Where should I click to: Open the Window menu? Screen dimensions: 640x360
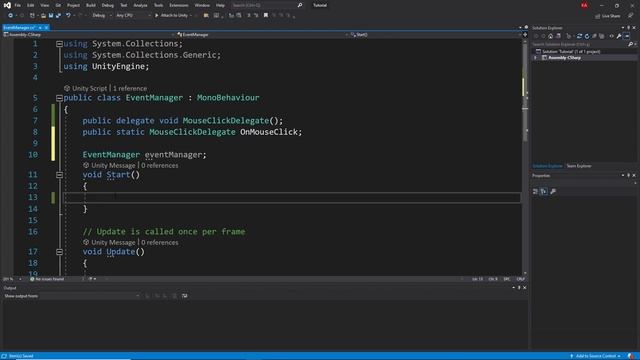tap(202, 5)
